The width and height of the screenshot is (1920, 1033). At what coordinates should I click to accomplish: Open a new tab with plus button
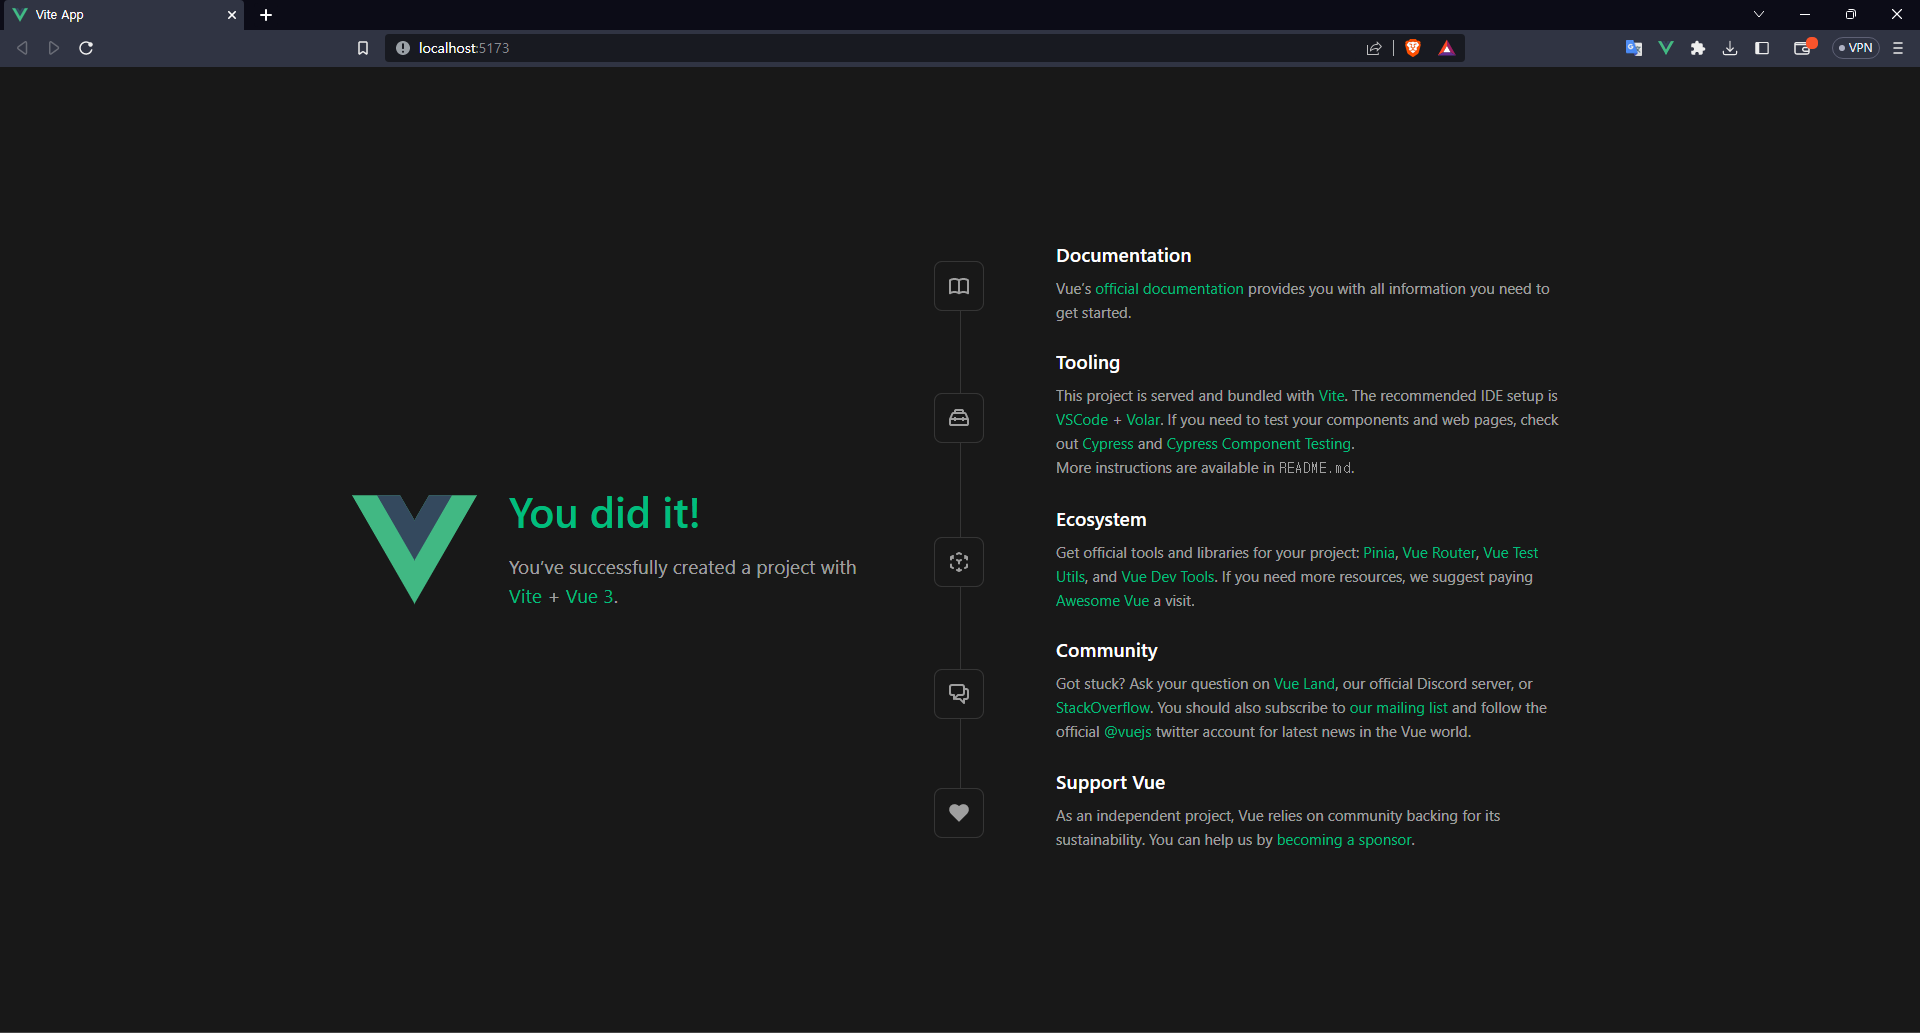coord(266,15)
